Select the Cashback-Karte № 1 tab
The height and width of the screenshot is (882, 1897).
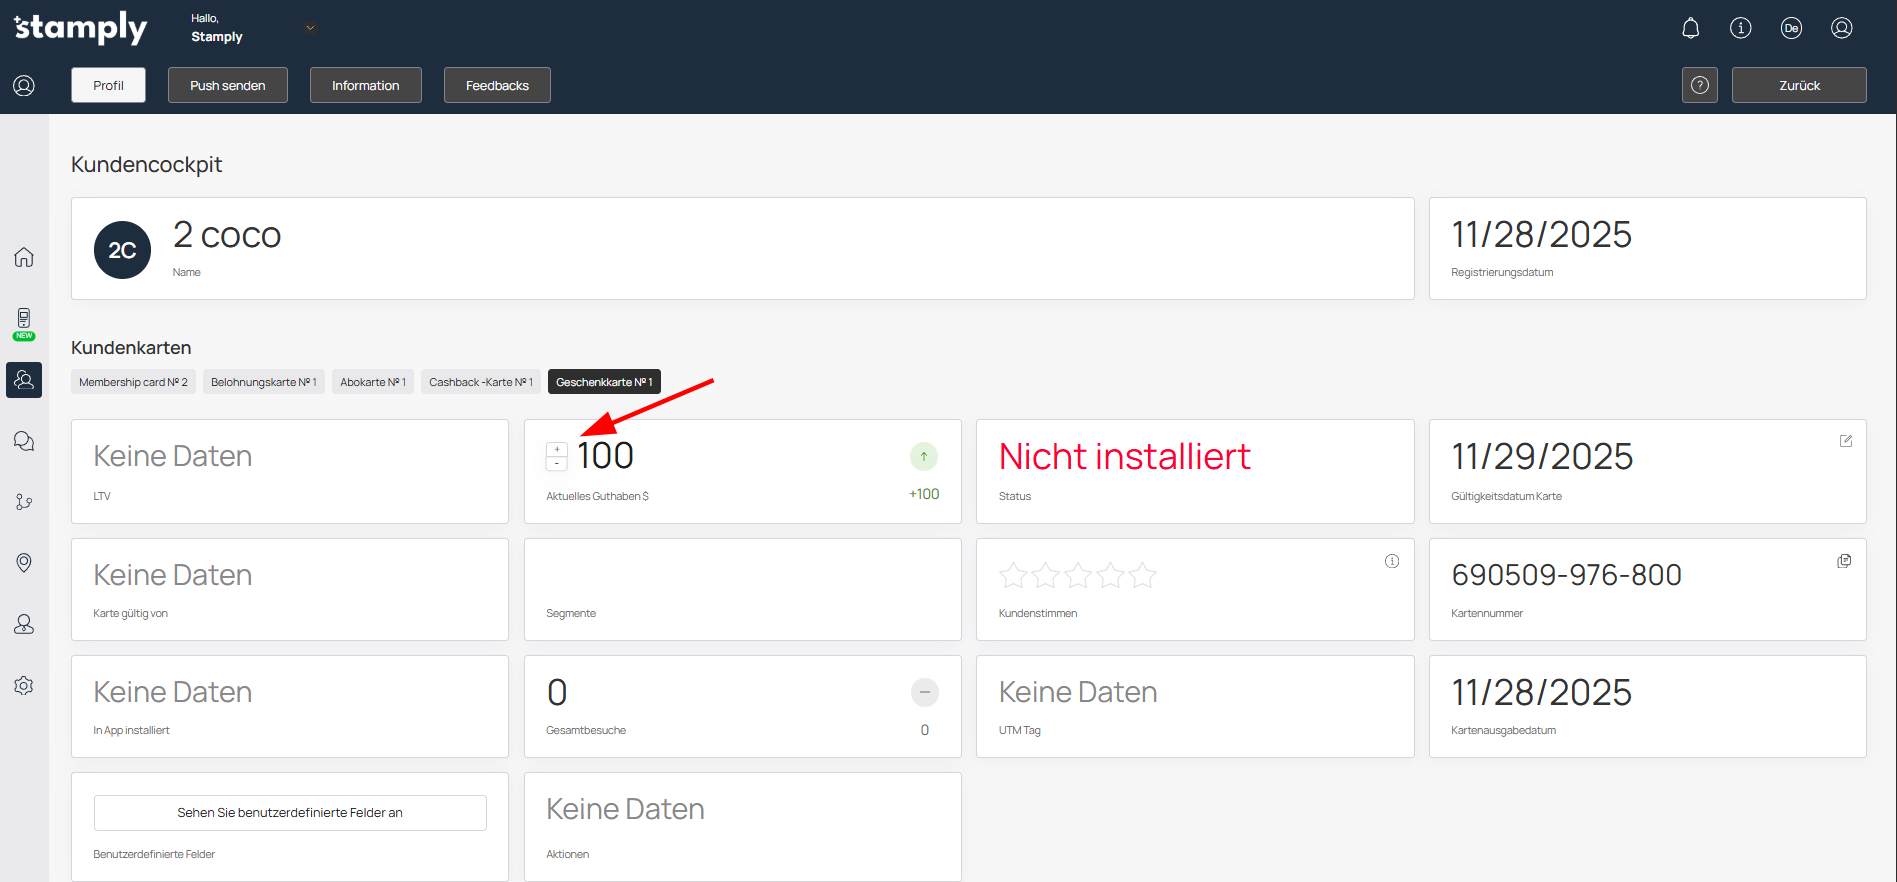pos(480,382)
